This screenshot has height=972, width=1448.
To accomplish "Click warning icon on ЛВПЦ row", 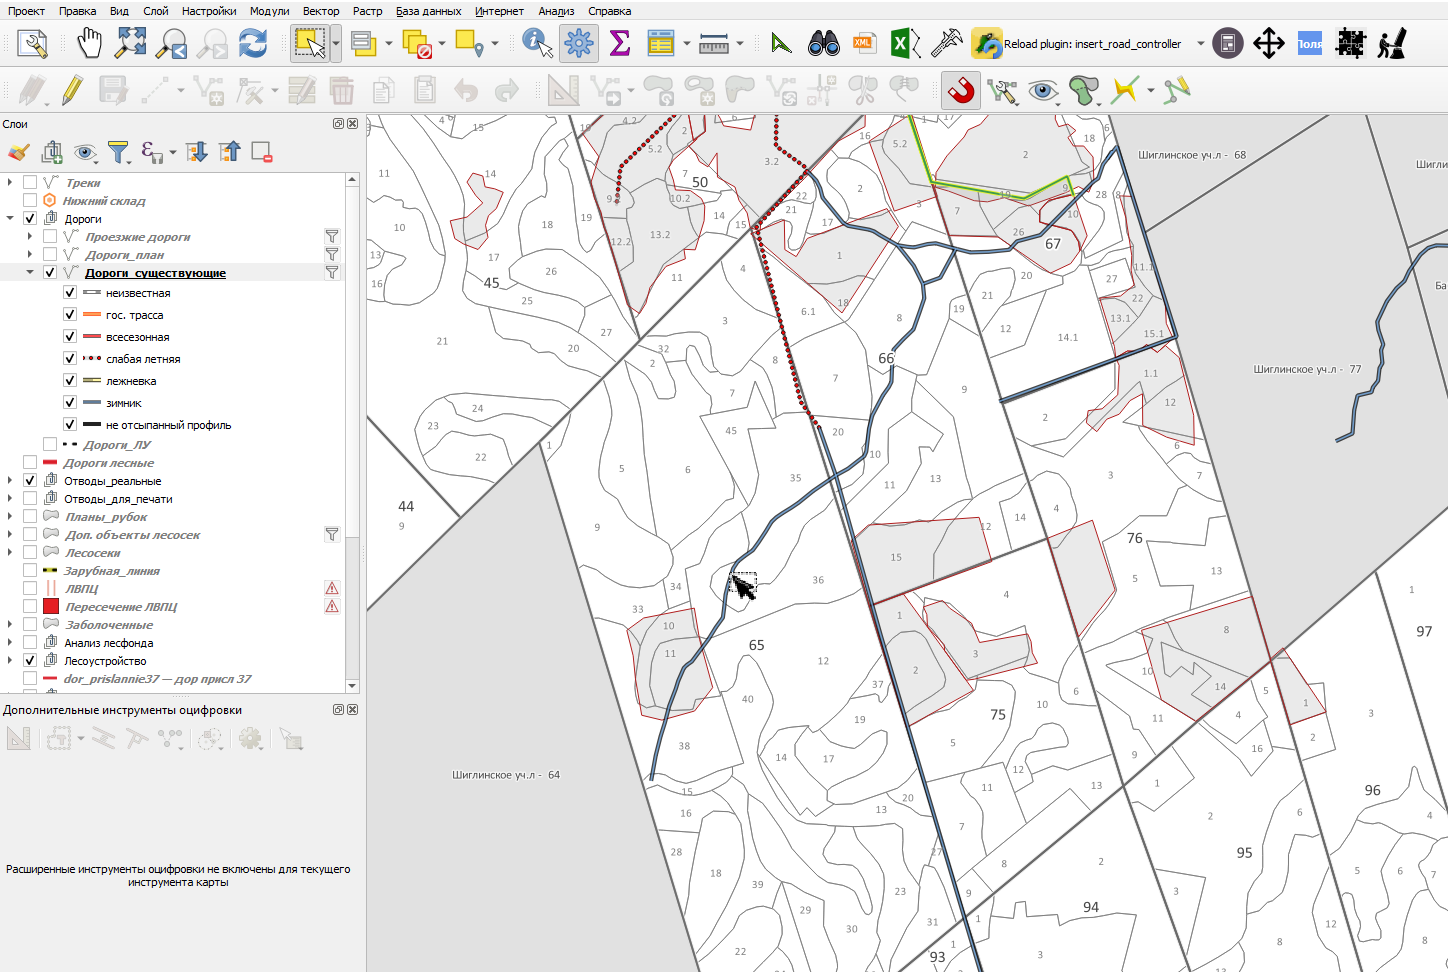I will tap(332, 589).
